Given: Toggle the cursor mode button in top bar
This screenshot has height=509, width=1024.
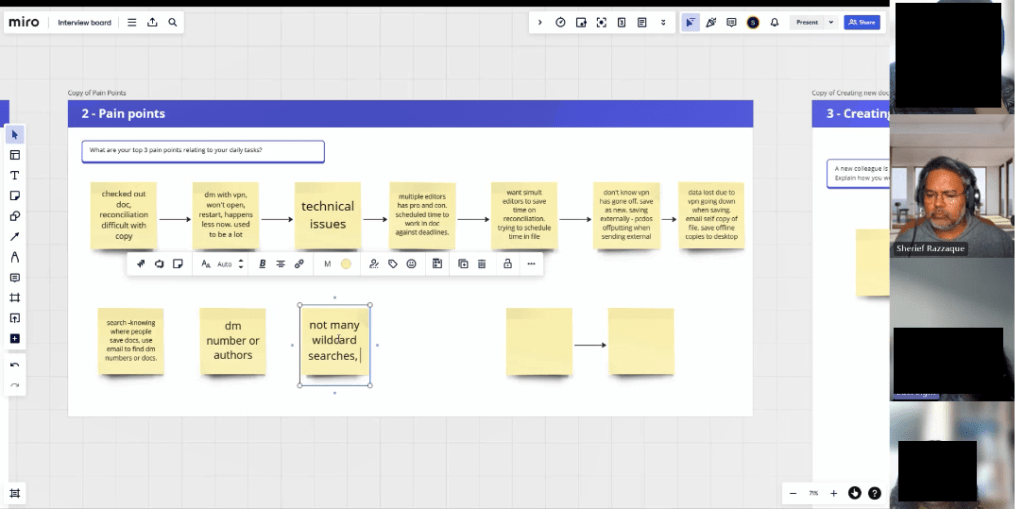Looking at the screenshot, I should 690,22.
